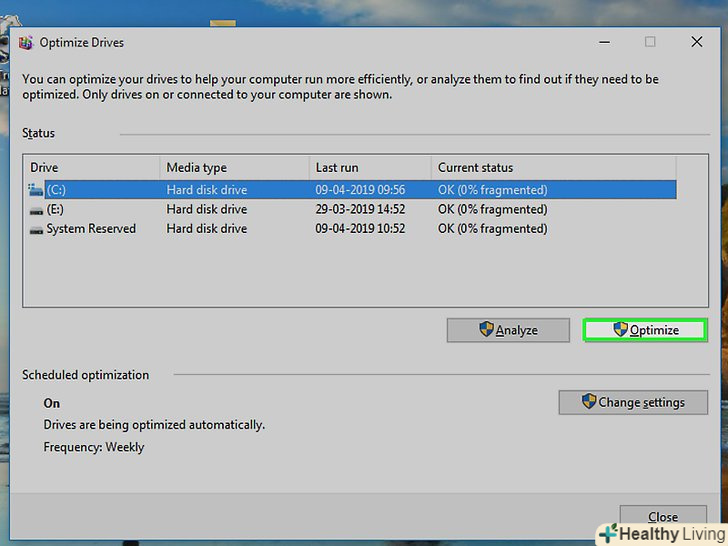Image resolution: width=728 pixels, height=546 pixels.
Task: Select the (E:) drive icon
Action: coord(36,210)
